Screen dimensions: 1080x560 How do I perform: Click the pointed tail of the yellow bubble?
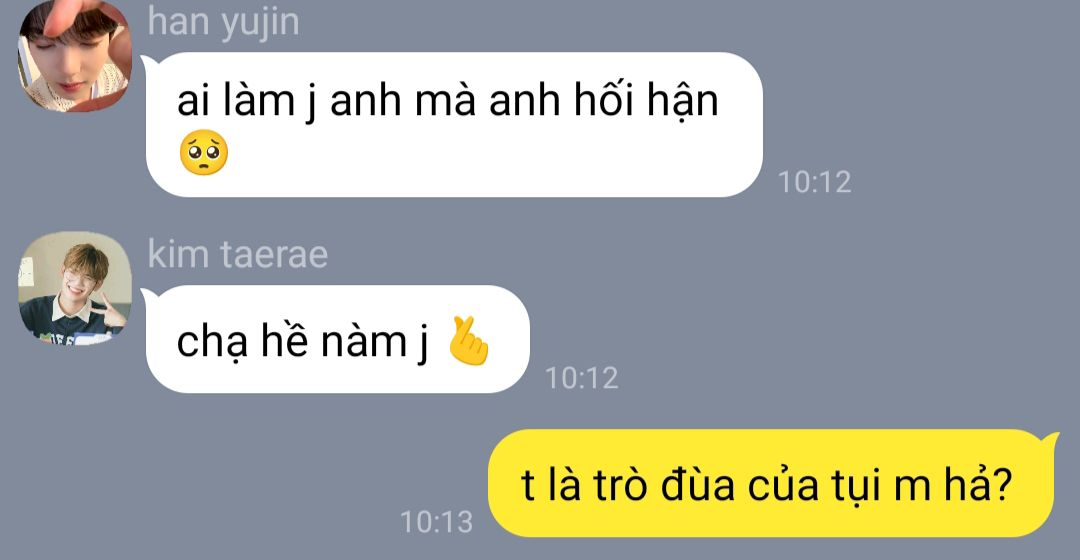[1050, 441]
